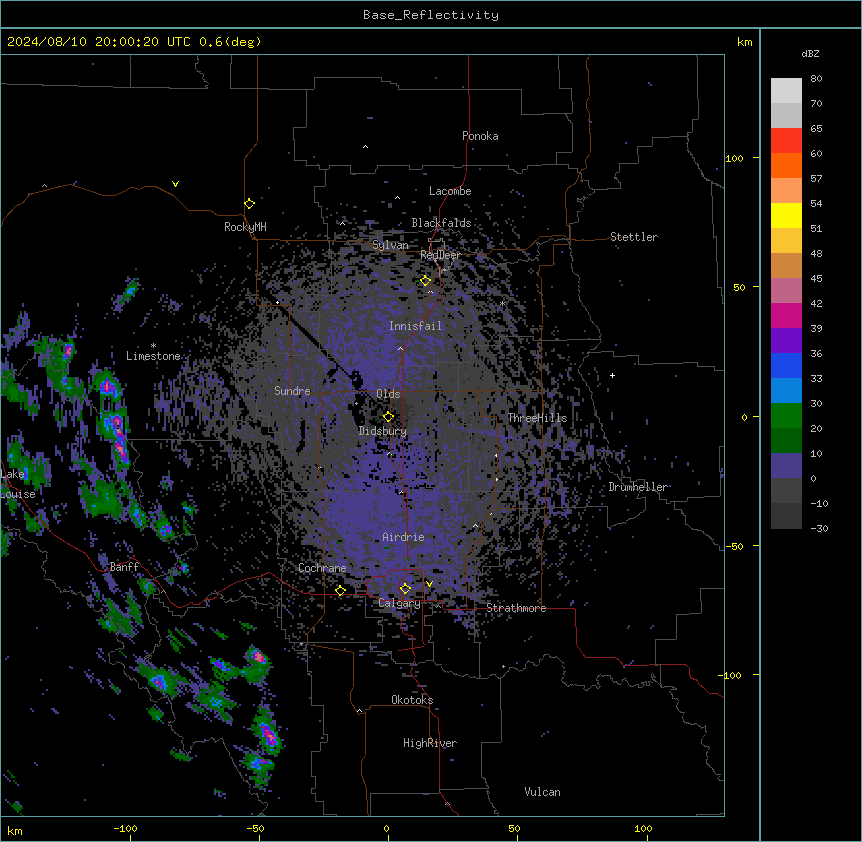The height and width of the screenshot is (842, 862).
Task: Select the blue 36-33 dBZ legend swatch
Action: click(786, 365)
